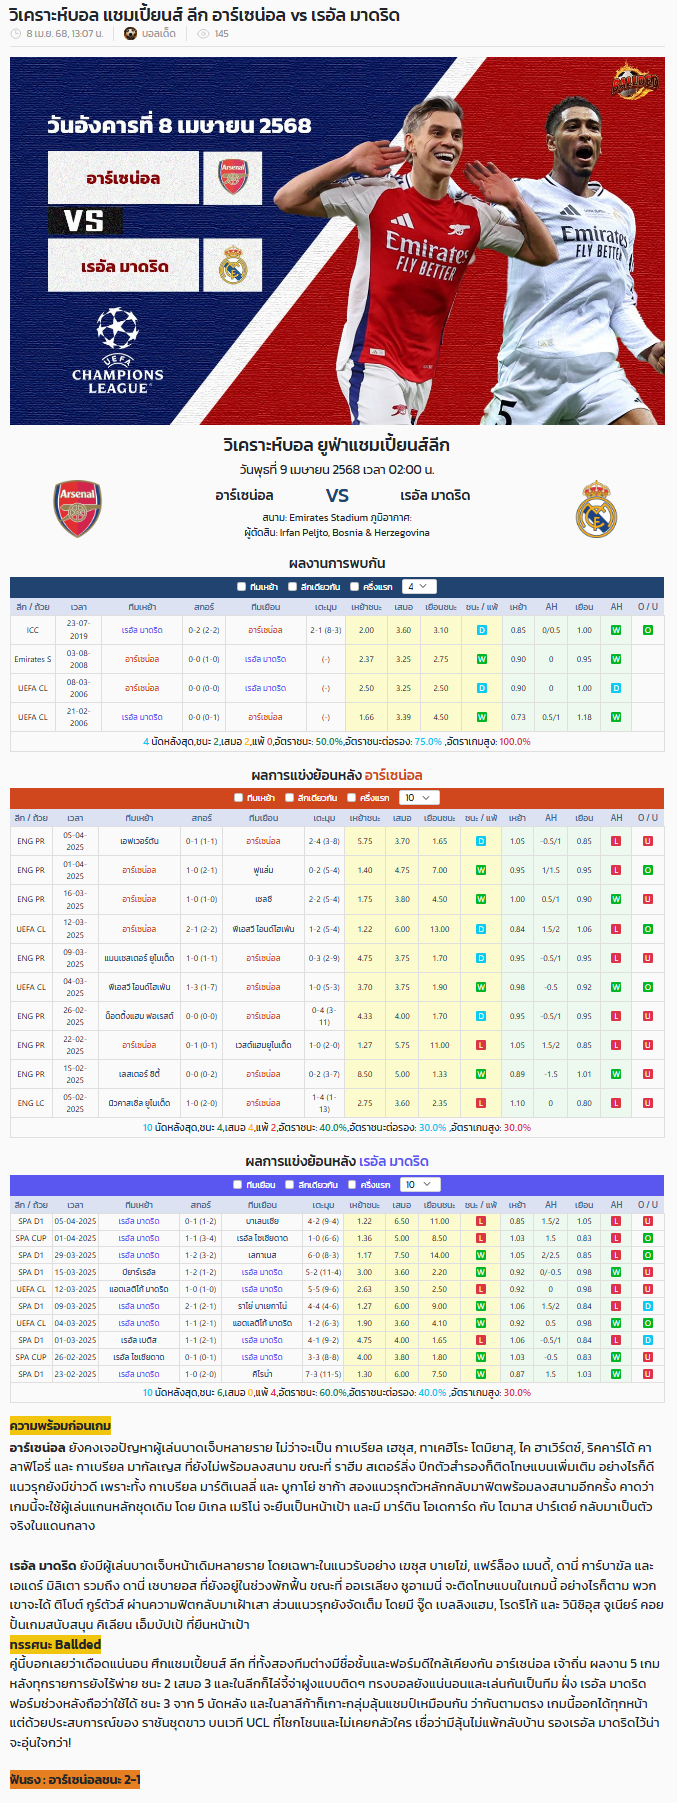The image size is (677, 1803).
Task: Open the Balldoo logo in the banner
Action: coord(636,80)
